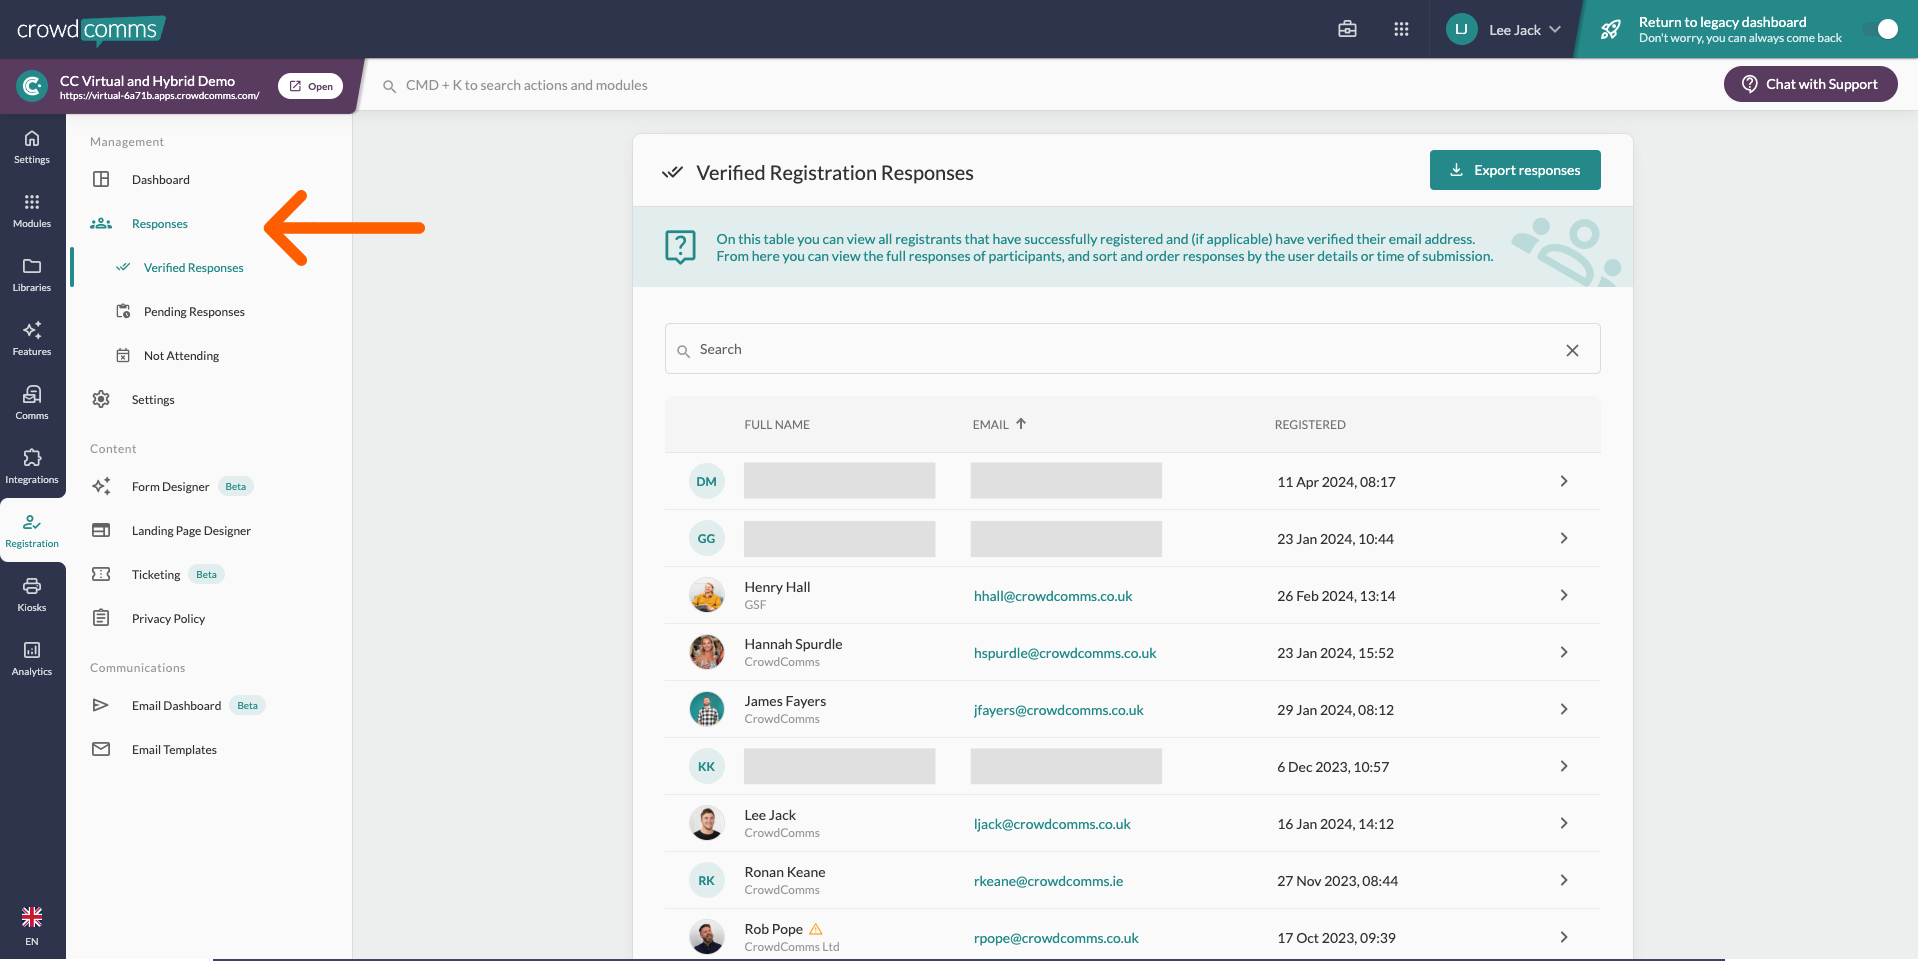Open the apps grid icon in header
The image size is (1918, 961).
point(1401,29)
